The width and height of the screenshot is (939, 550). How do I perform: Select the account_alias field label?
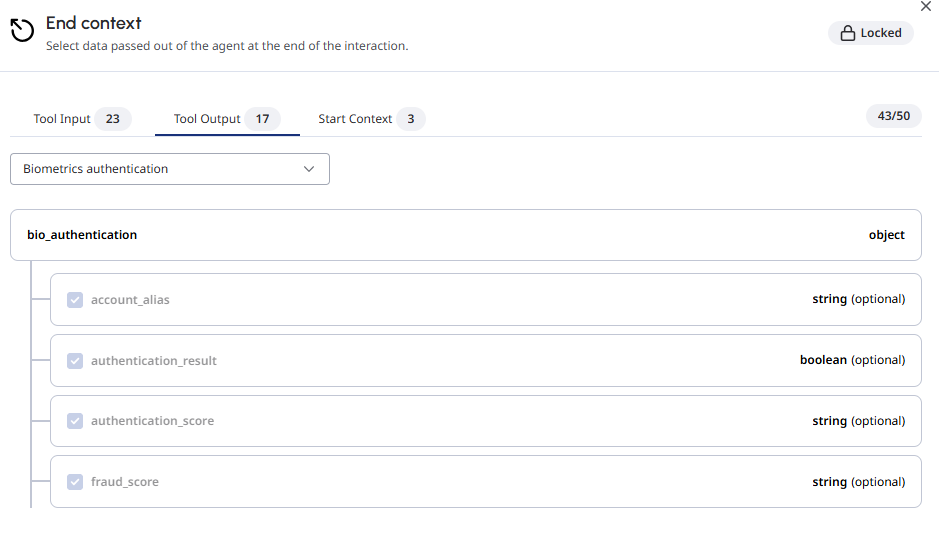(130, 300)
